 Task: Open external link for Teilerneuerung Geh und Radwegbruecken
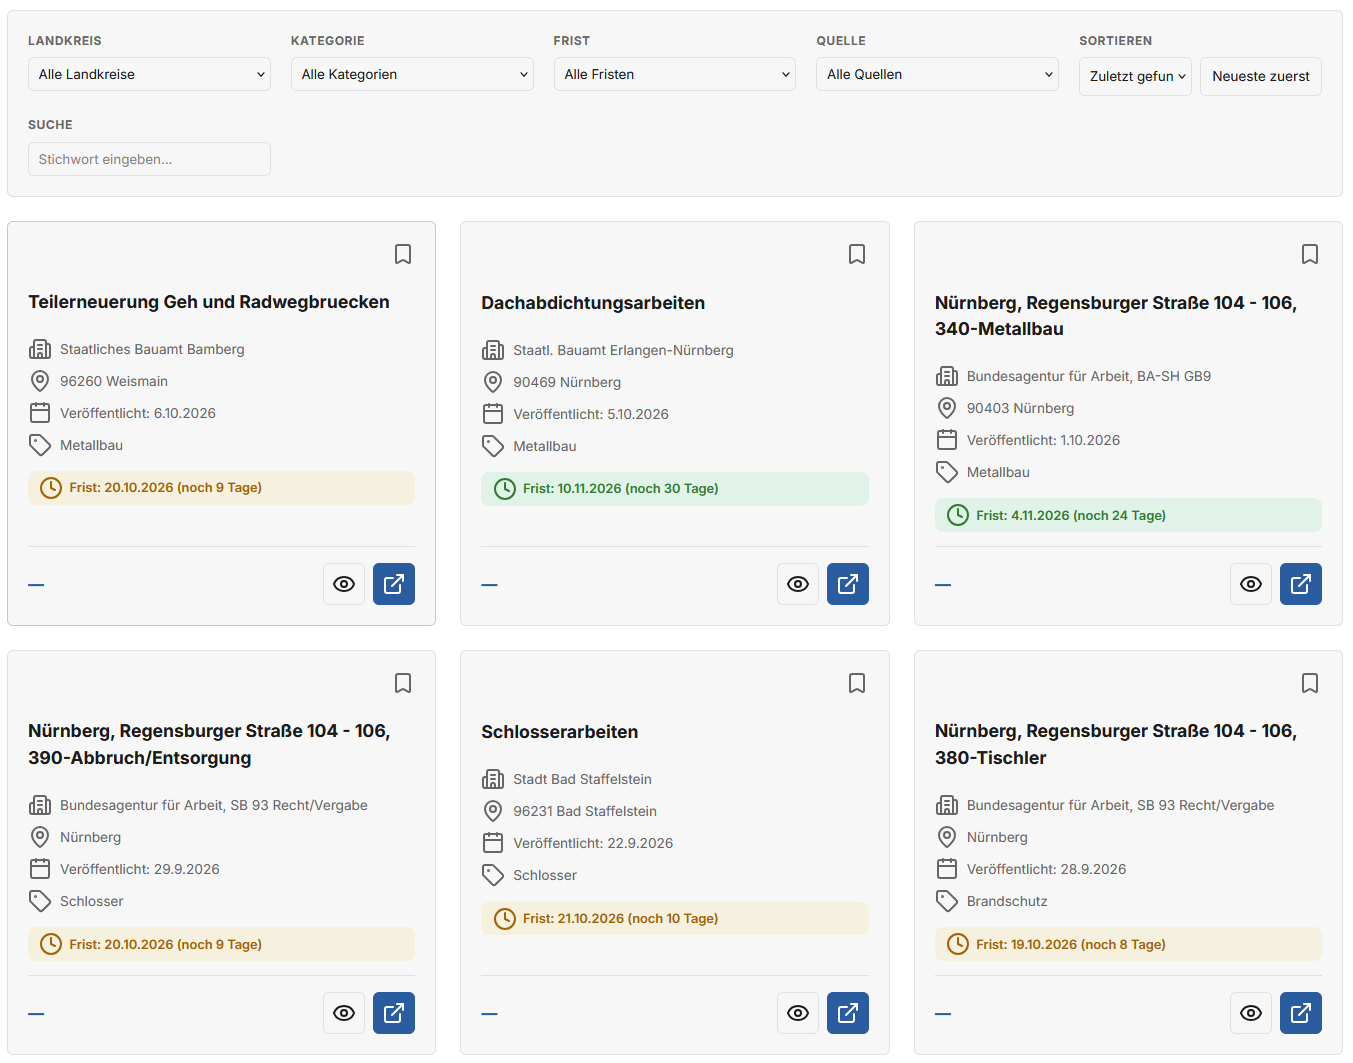pyautogui.click(x=394, y=584)
